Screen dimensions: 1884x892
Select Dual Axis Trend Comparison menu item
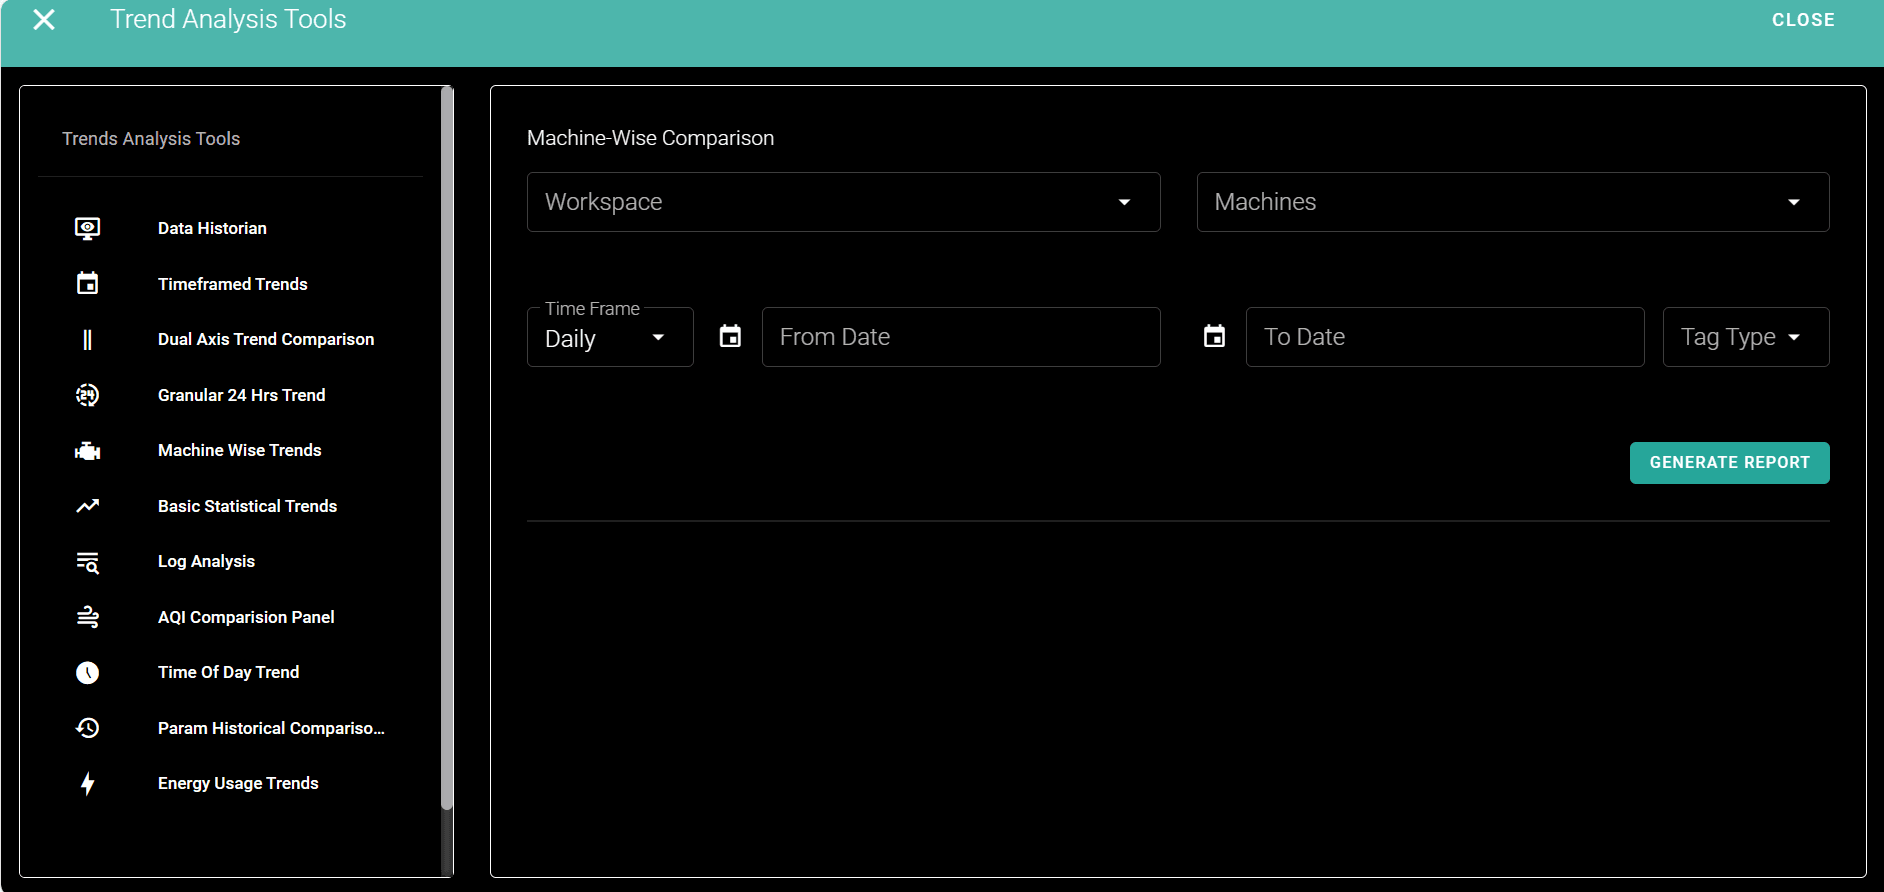coord(265,340)
